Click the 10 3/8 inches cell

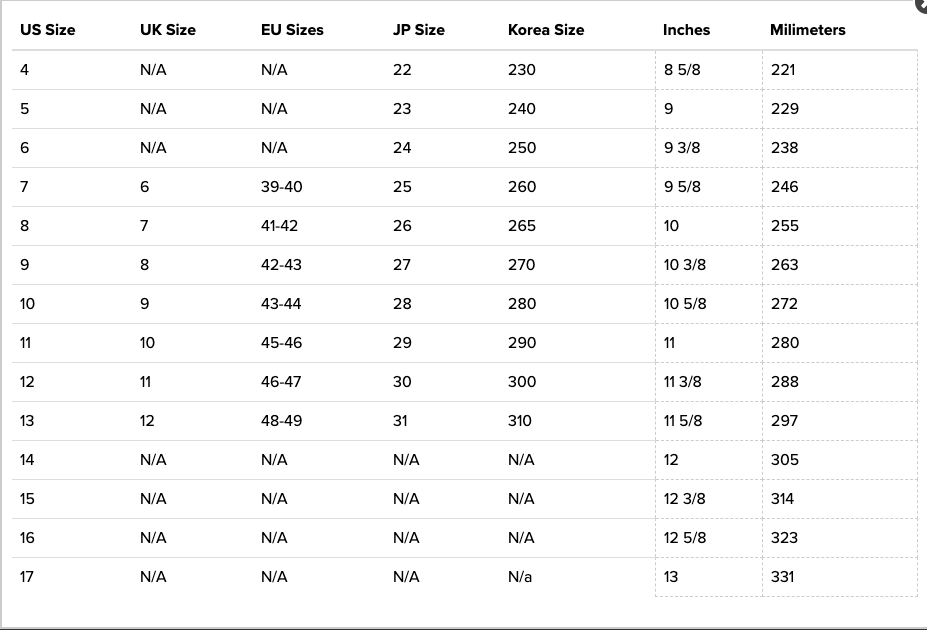[684, 265]
